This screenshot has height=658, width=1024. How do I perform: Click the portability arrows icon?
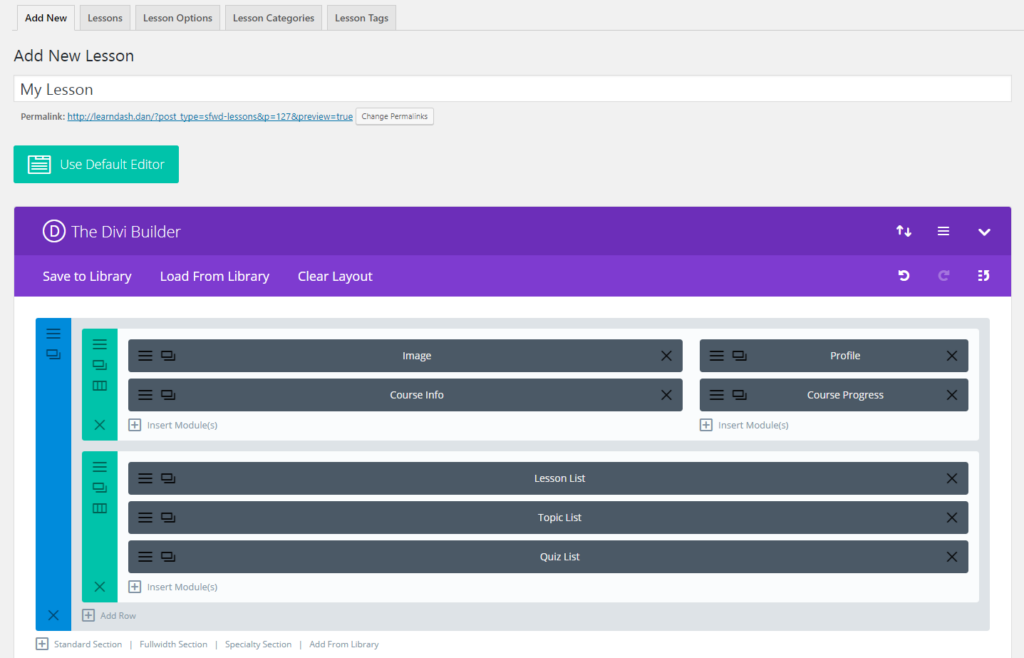pyautogui.click(x=904, y=231)
